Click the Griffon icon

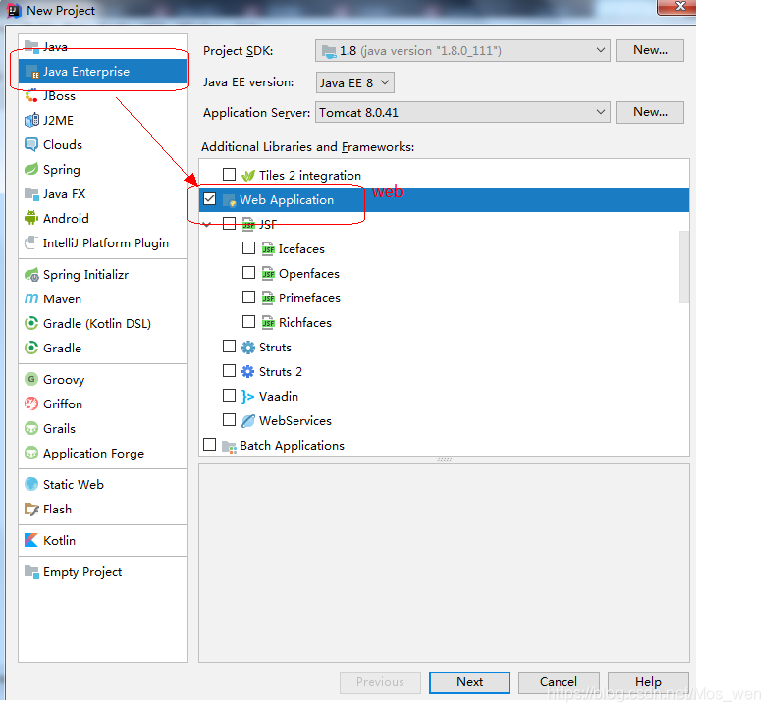(31, 404)
